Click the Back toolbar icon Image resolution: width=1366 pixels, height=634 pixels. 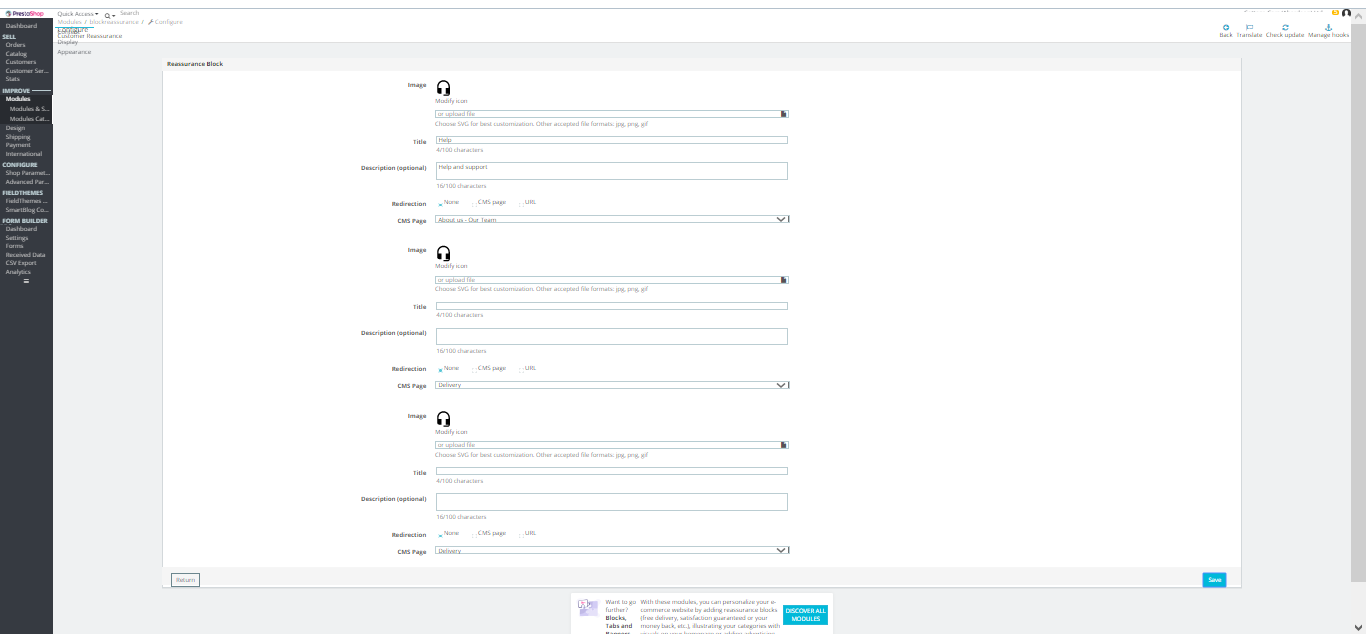pos(1226,28)
